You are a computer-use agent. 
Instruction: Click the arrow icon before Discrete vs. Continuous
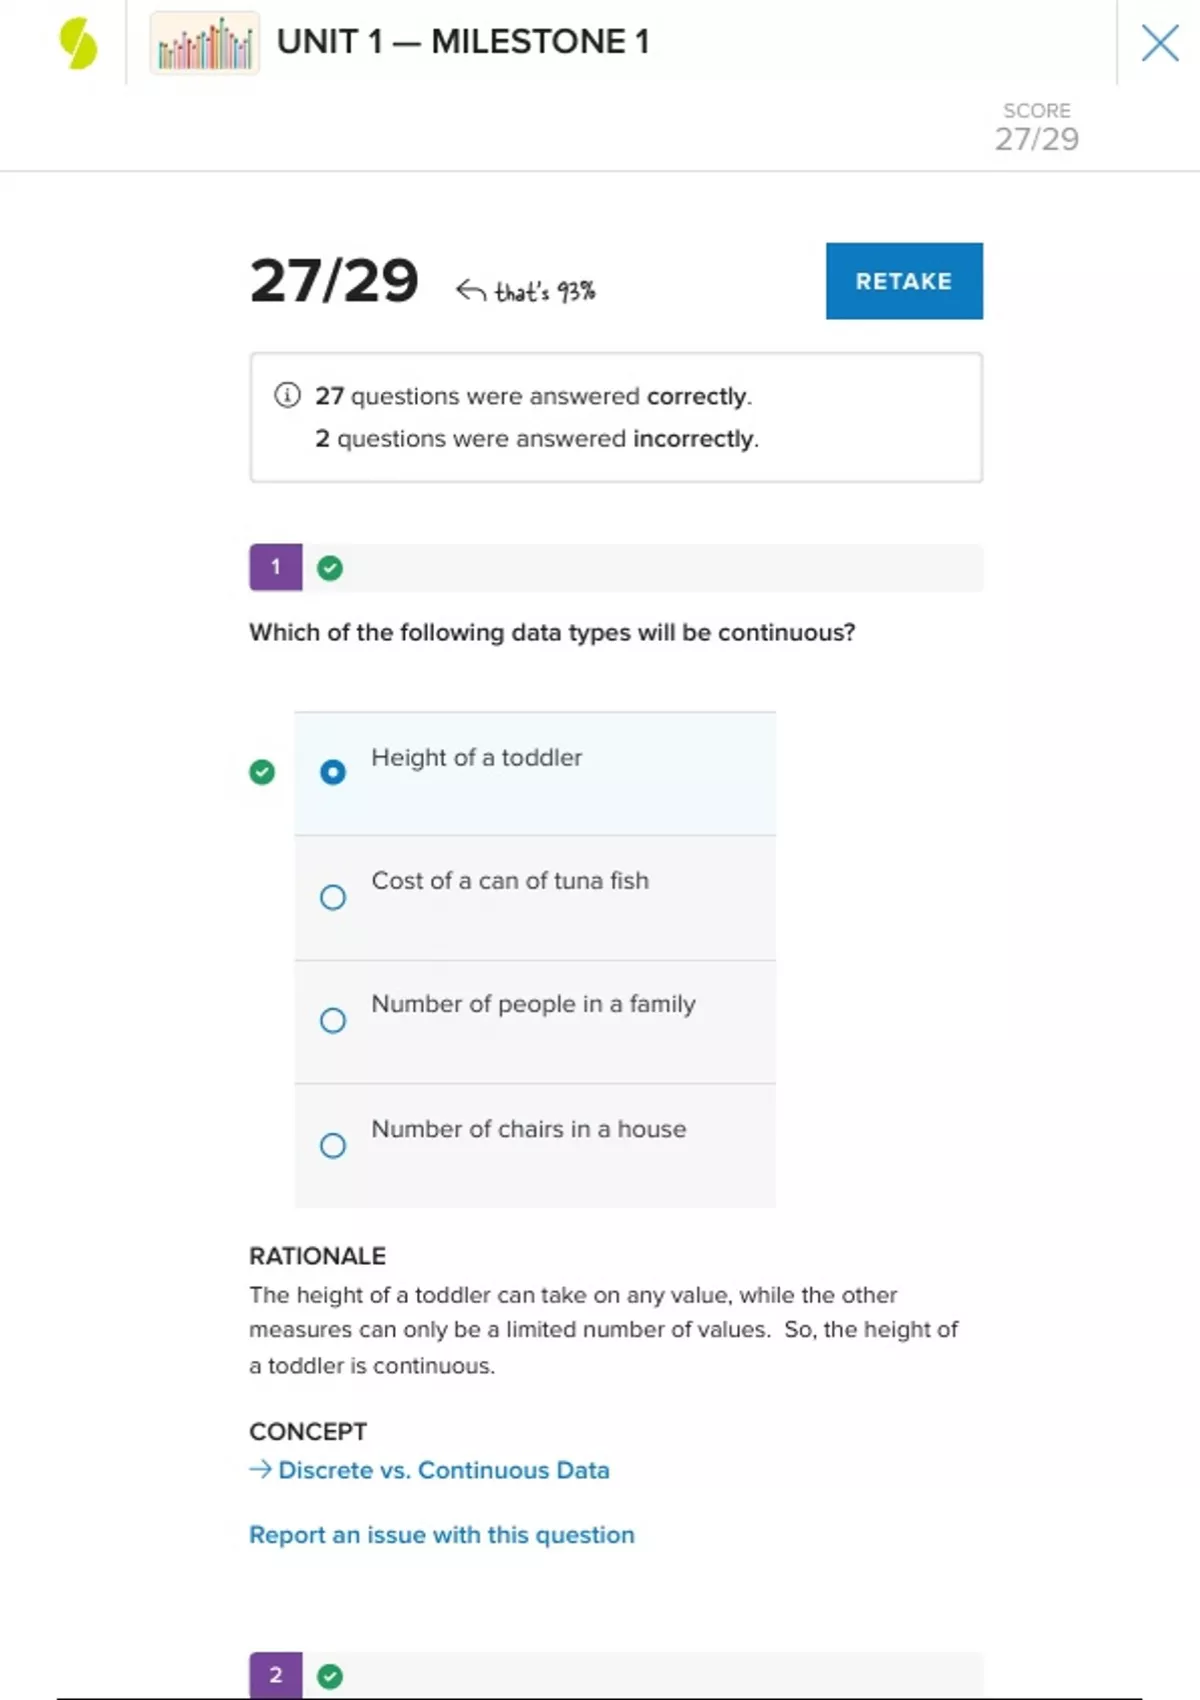point(260,1469)
